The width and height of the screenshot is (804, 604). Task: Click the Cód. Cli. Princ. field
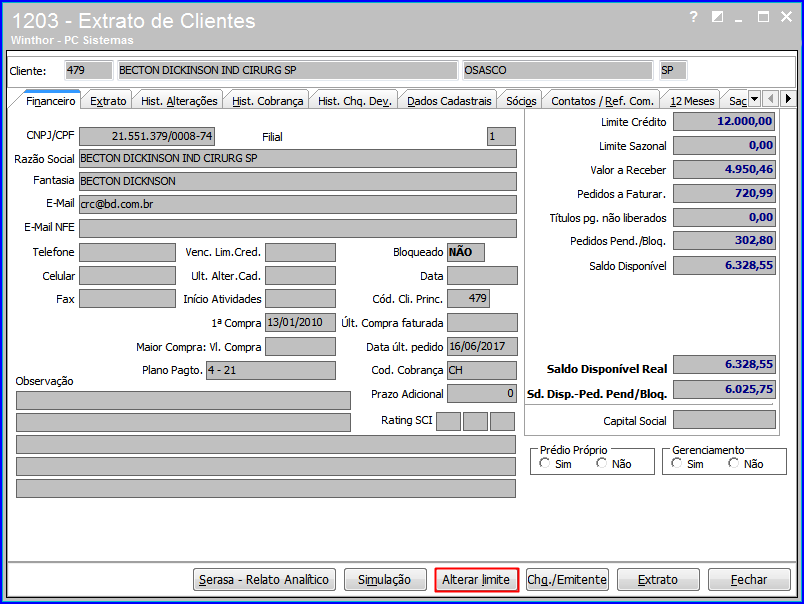[x=469, y=298]
